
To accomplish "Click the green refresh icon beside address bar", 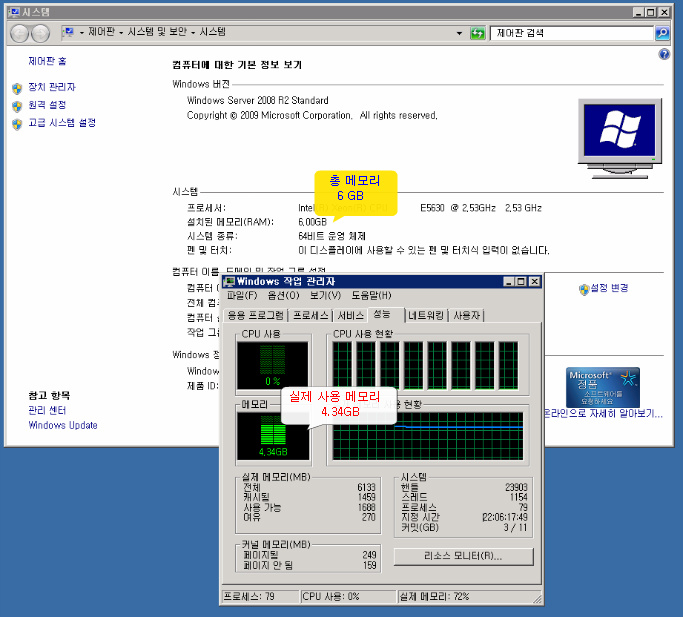I will [x=477, y=33].
